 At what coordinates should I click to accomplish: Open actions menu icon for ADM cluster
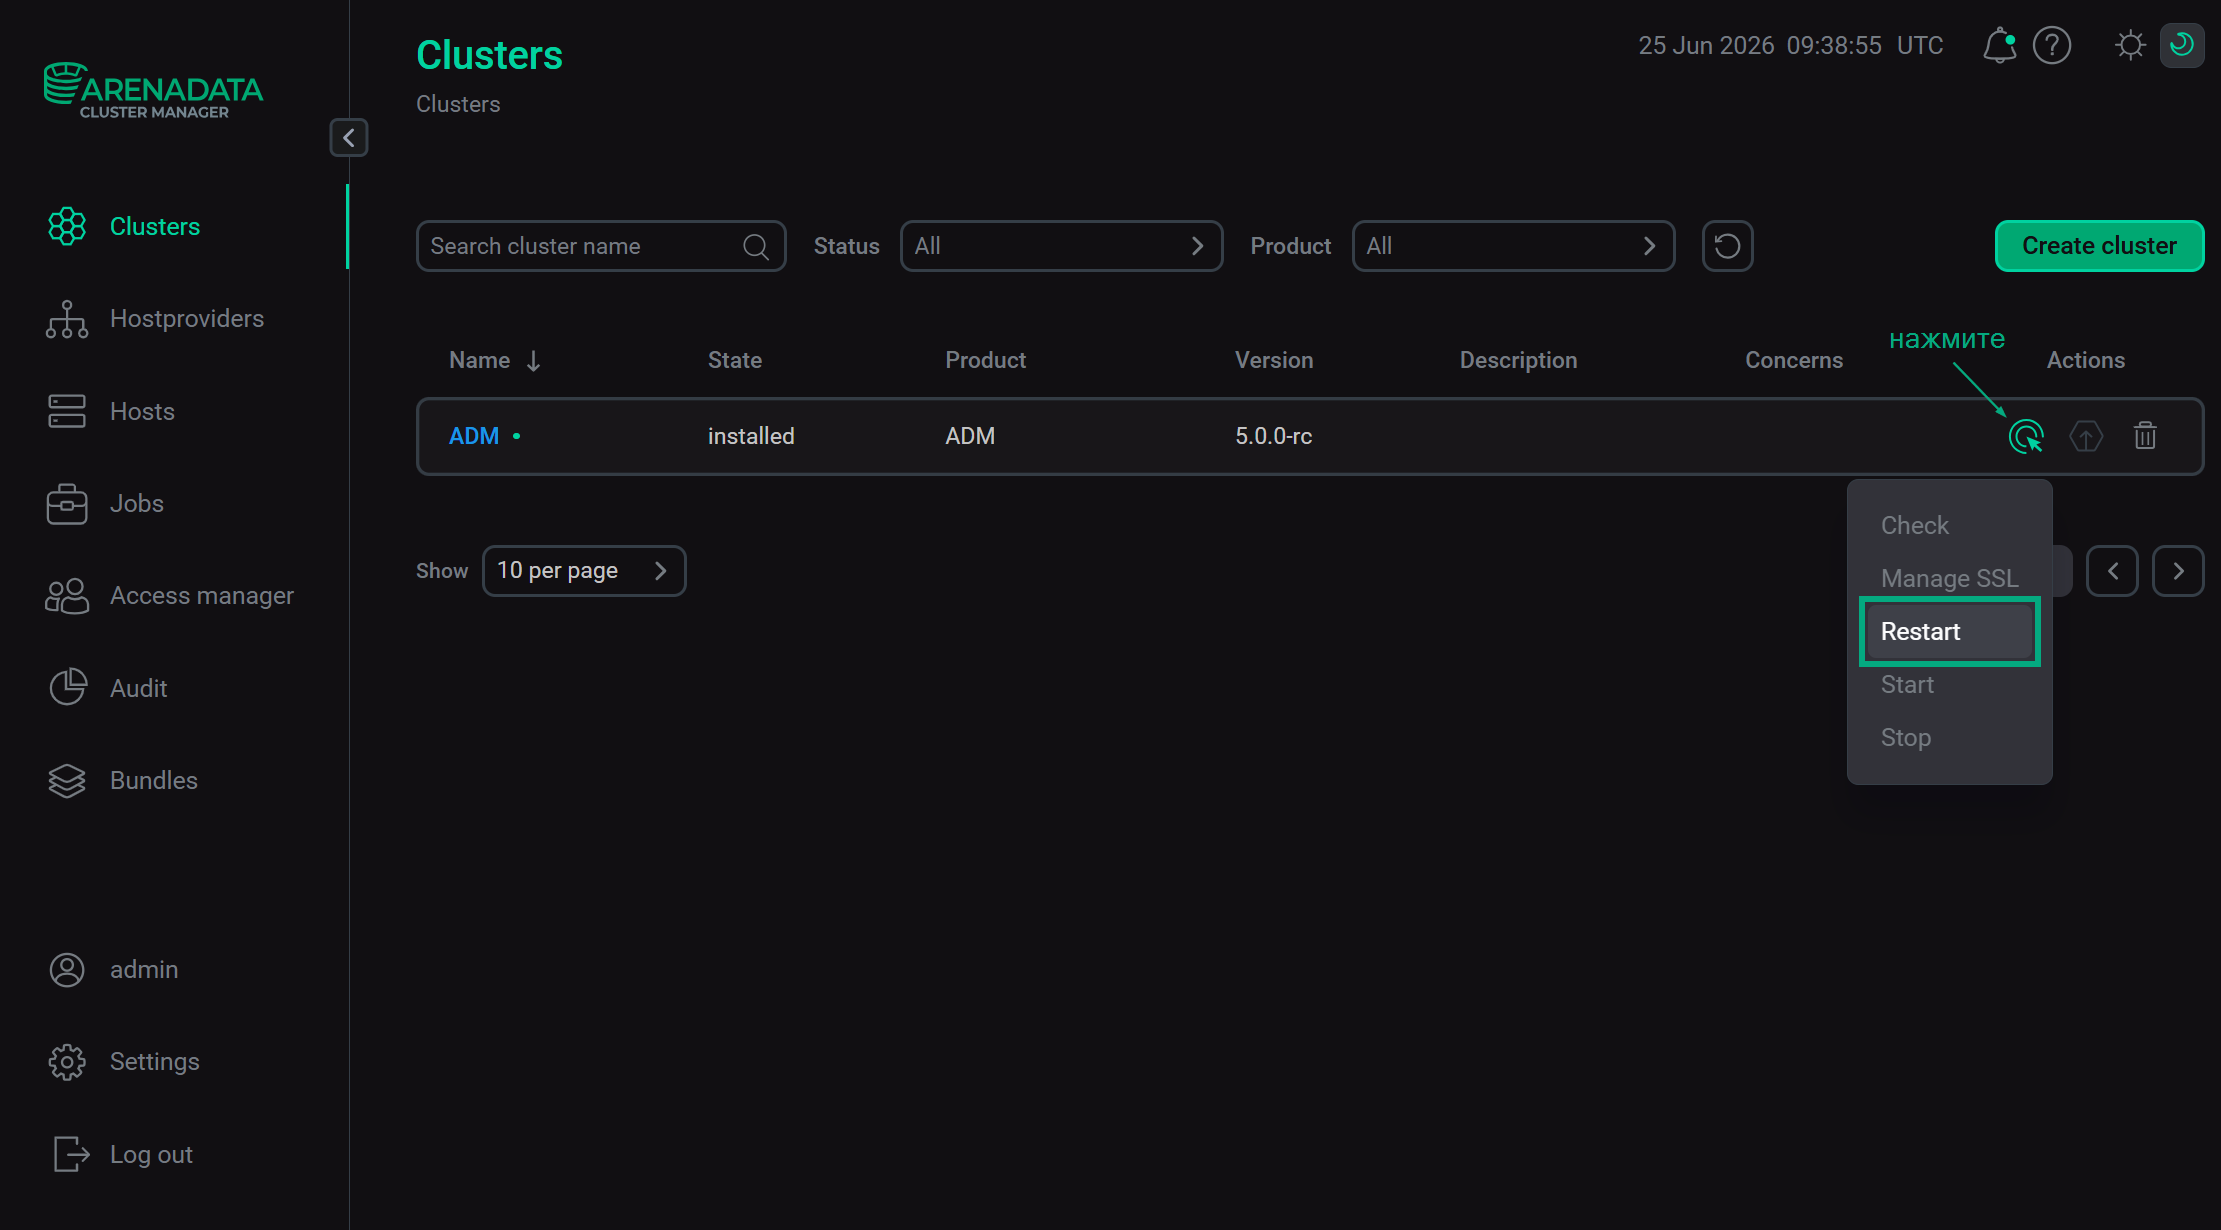[2026, 436]
